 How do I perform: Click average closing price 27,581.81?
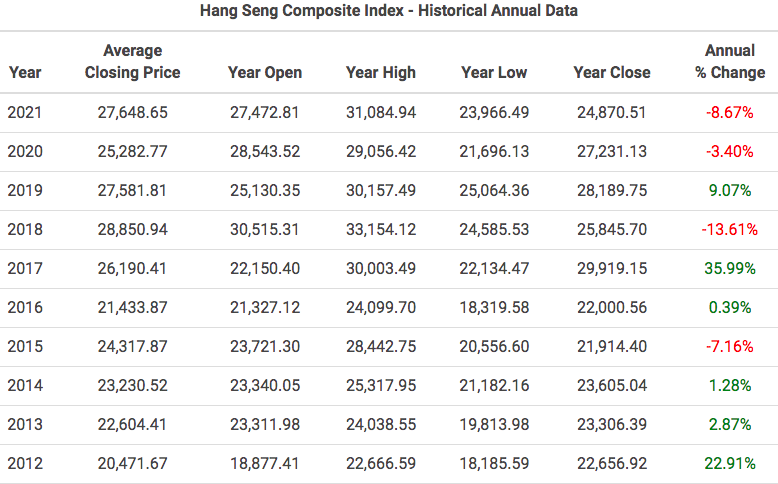click(x=132, y=191)
